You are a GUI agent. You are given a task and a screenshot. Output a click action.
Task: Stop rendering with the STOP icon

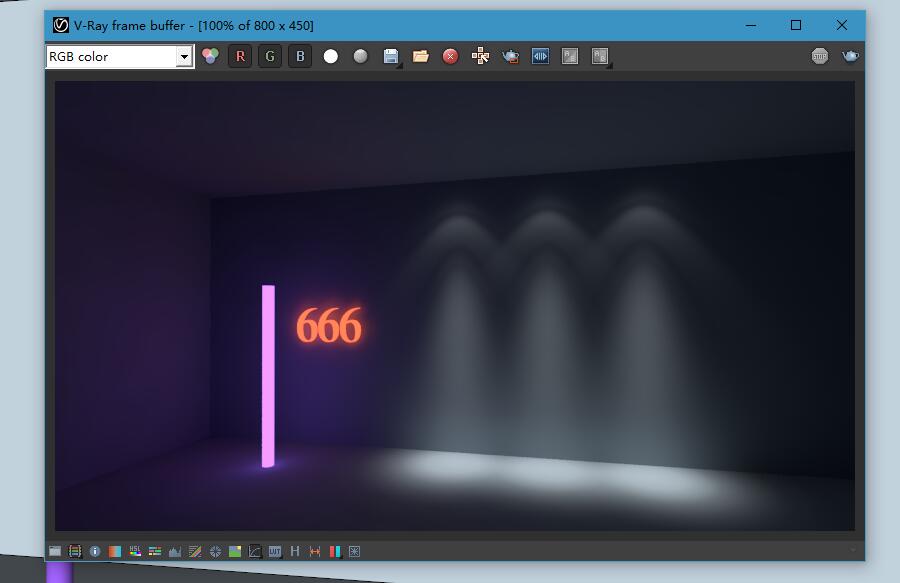click(820, 56)
